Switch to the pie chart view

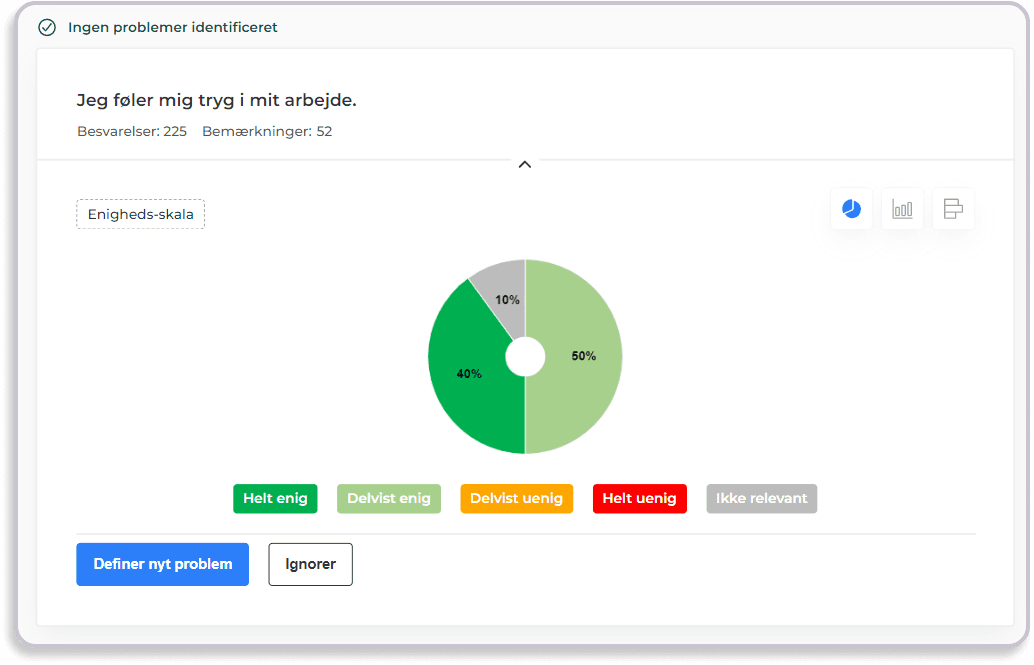click(851, 209)
